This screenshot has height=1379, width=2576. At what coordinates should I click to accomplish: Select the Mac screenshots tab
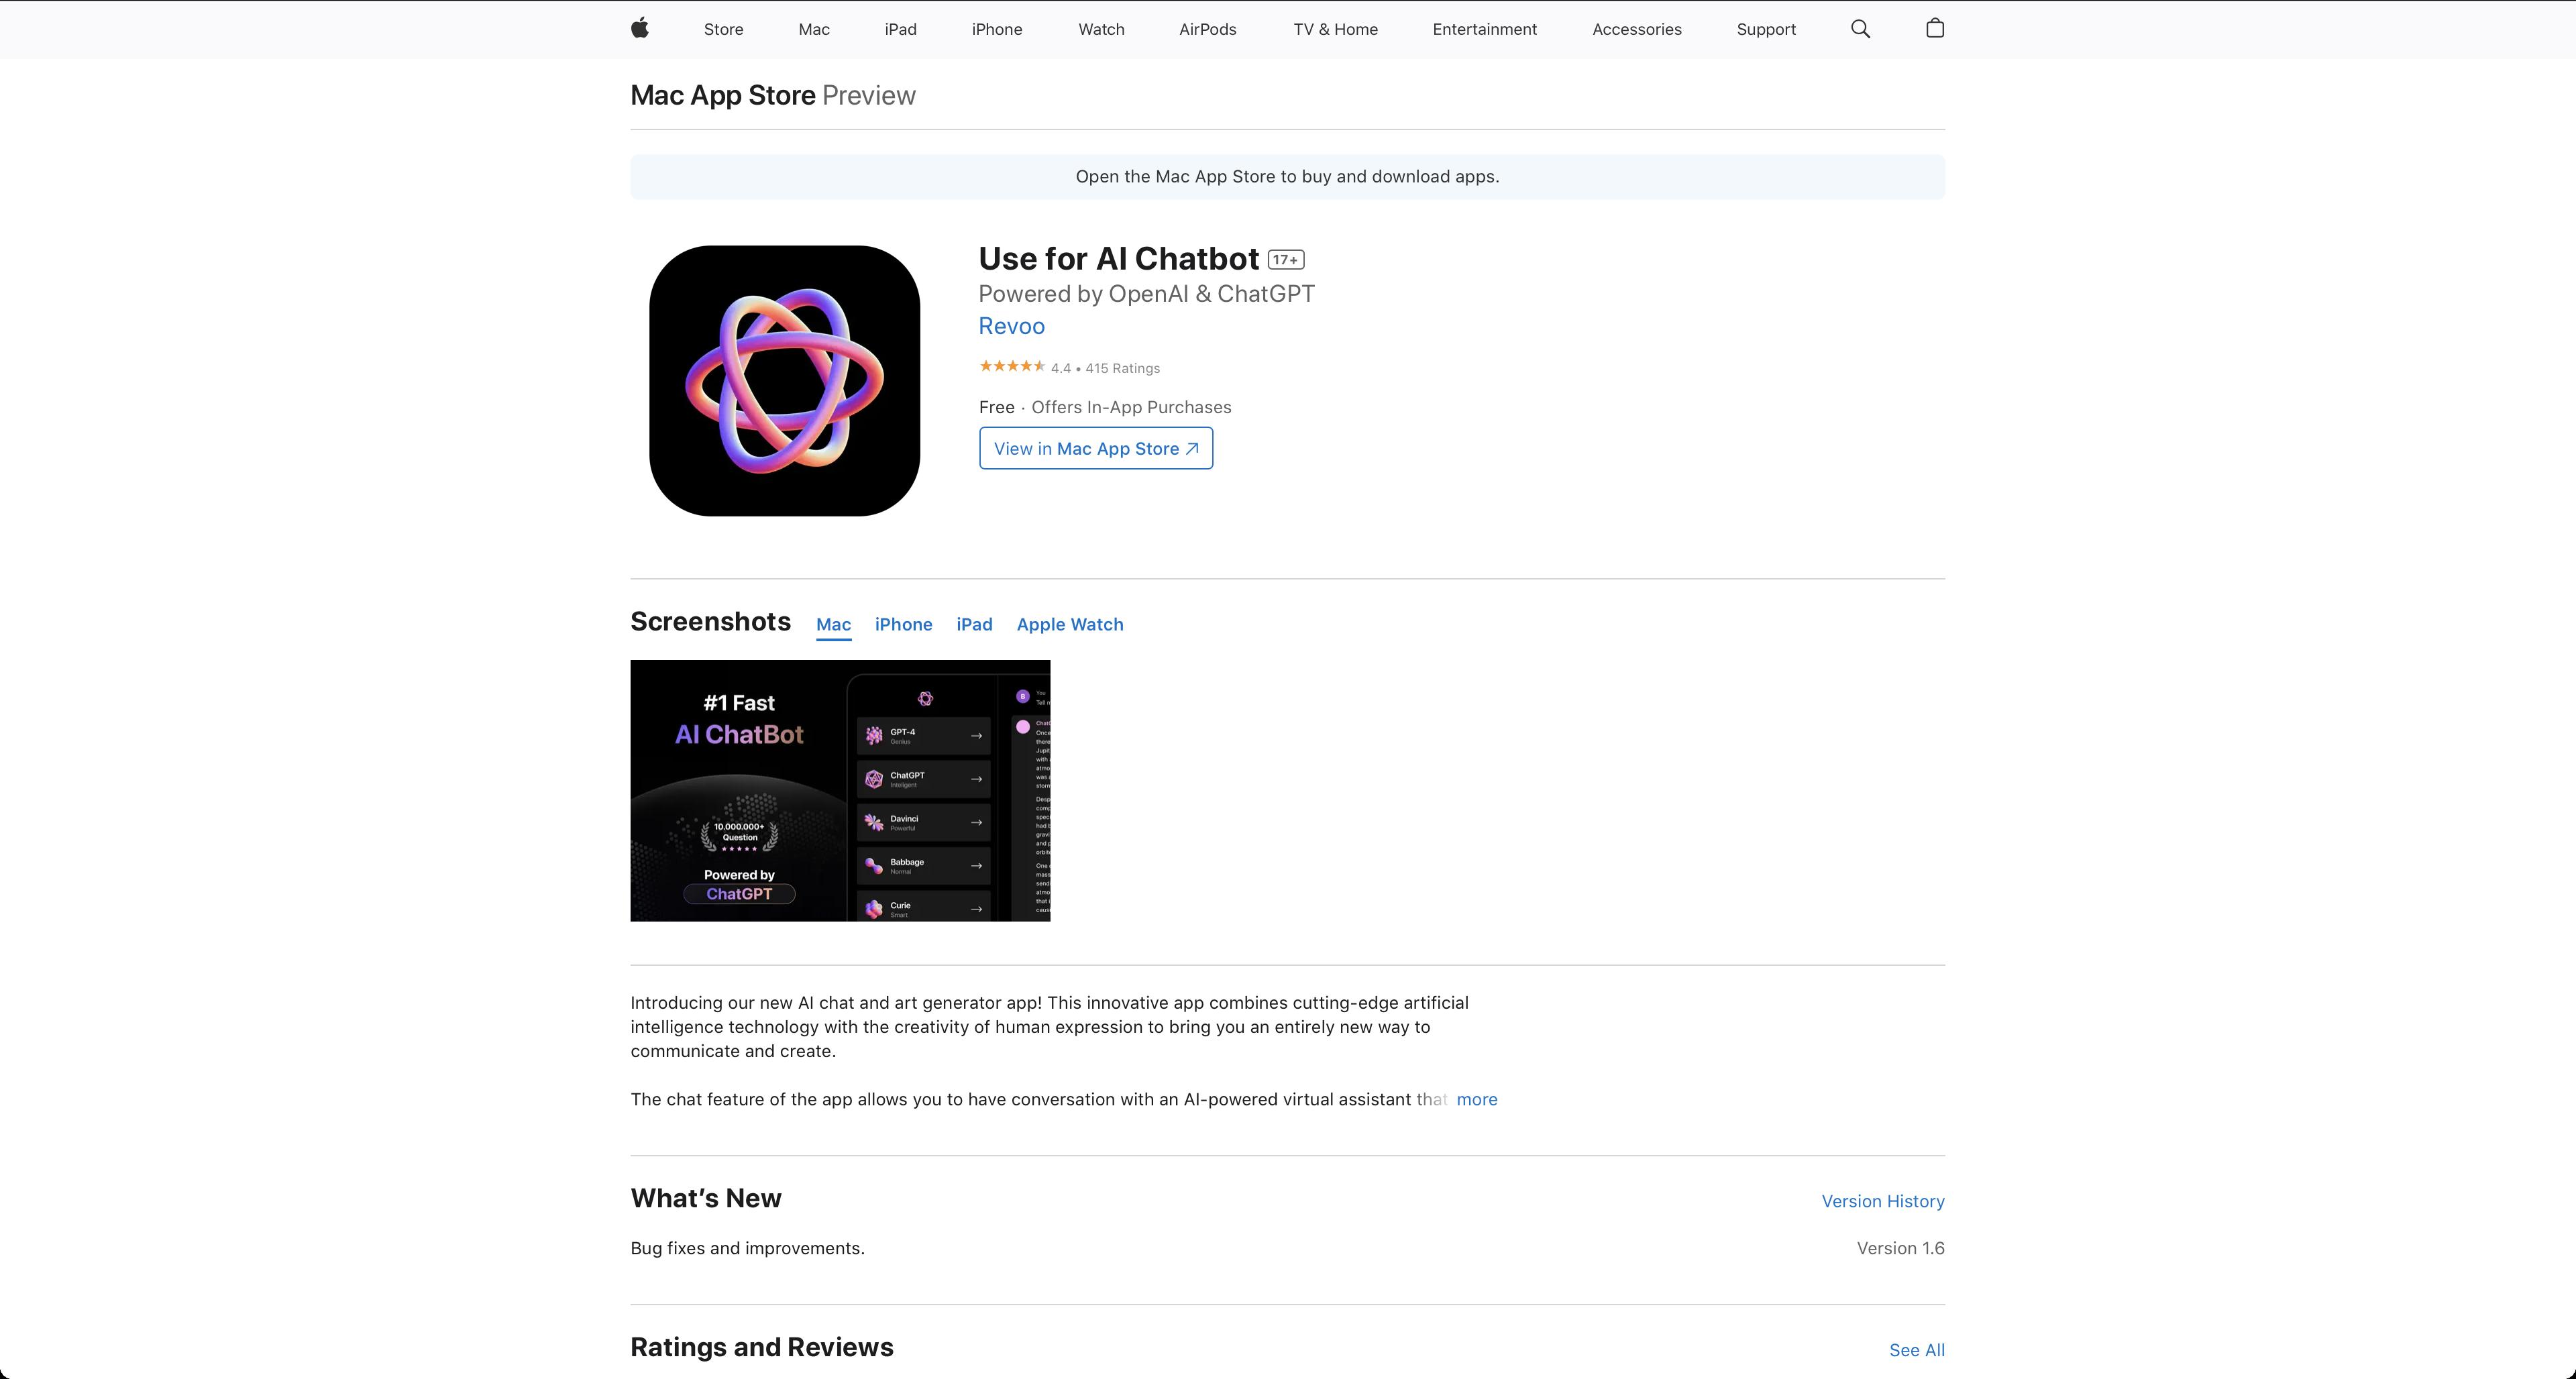click(833, 624)
